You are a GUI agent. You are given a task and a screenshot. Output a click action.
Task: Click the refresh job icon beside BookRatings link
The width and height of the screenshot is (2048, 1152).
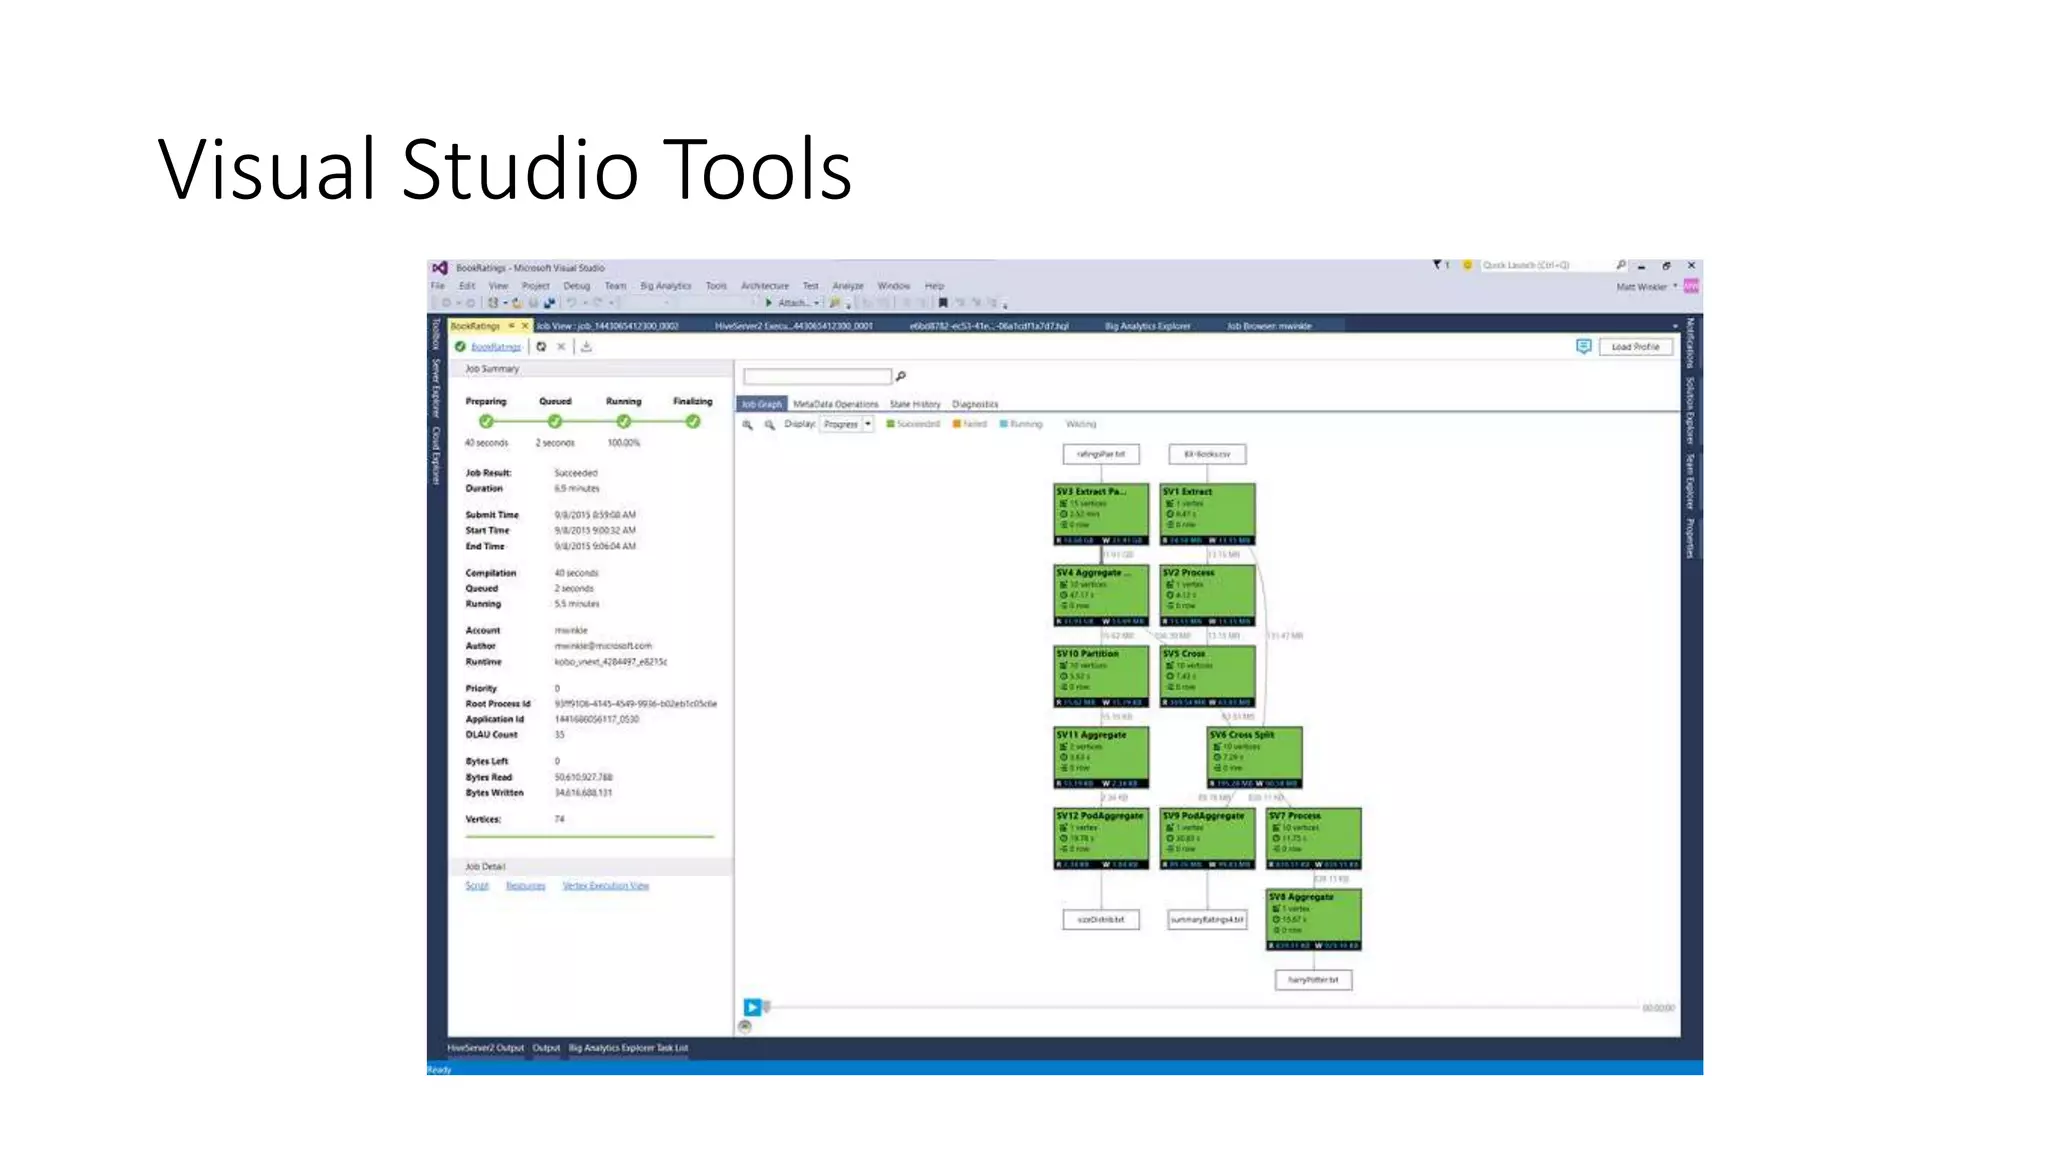541,347
